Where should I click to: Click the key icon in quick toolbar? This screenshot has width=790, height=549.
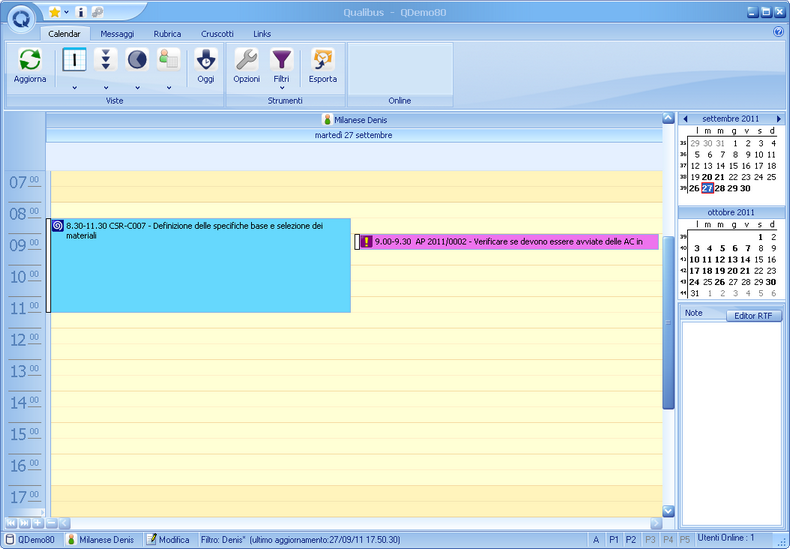tap(97, 12)
